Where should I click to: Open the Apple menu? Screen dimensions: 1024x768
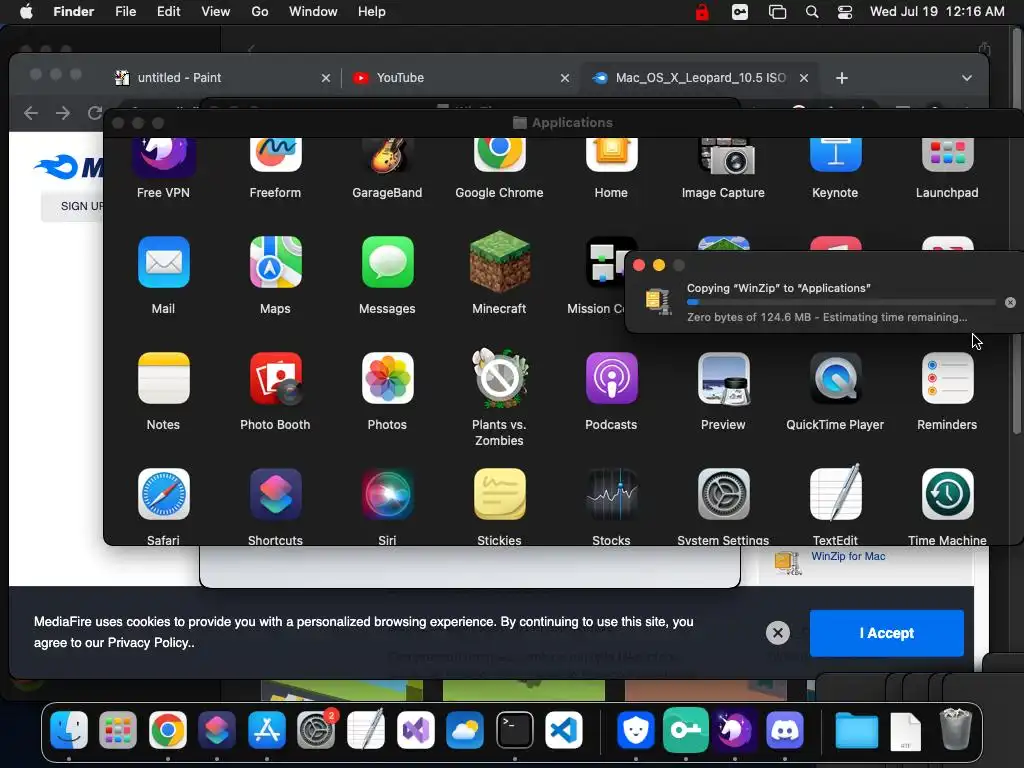point(26,12)
